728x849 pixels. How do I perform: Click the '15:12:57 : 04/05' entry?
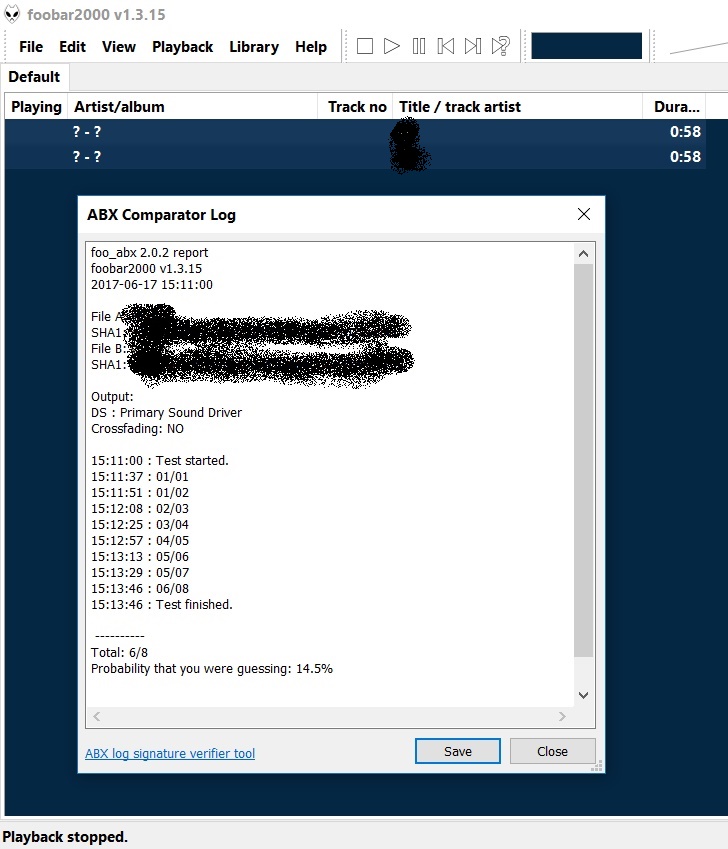(140, 540)
